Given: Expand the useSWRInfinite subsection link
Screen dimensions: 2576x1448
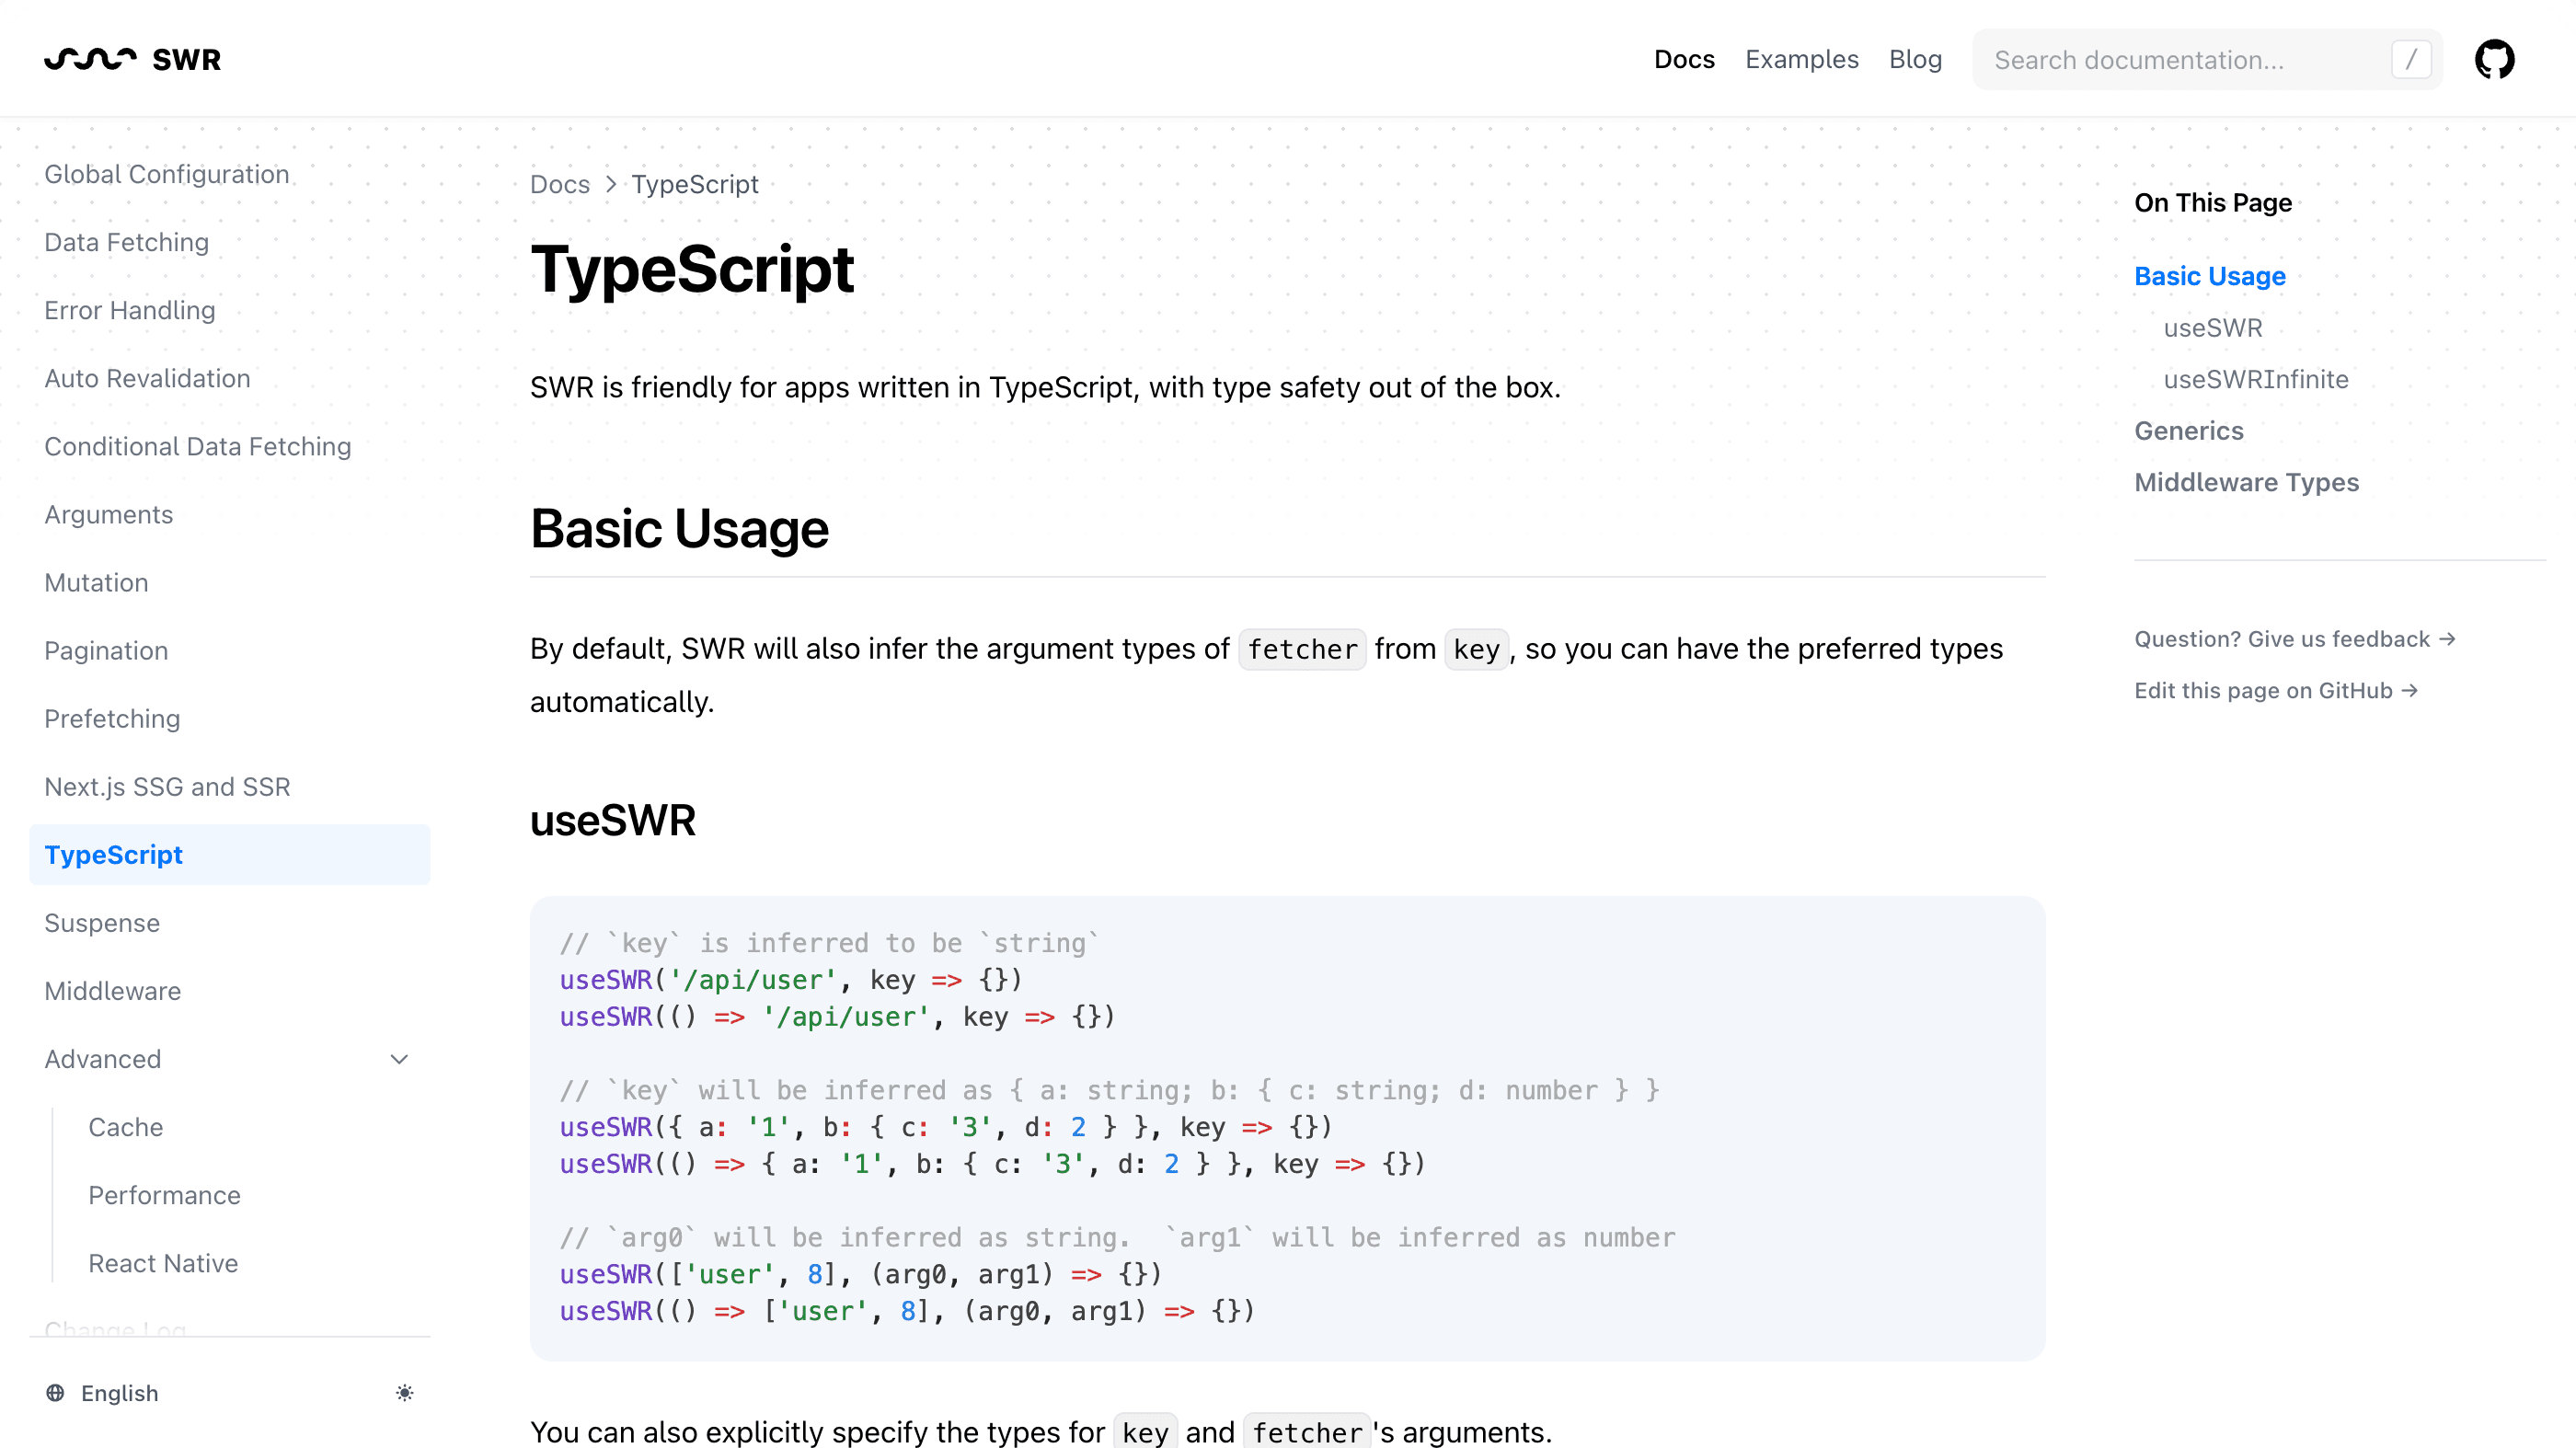Looking at the screenshot, I should click(2256, 379).
